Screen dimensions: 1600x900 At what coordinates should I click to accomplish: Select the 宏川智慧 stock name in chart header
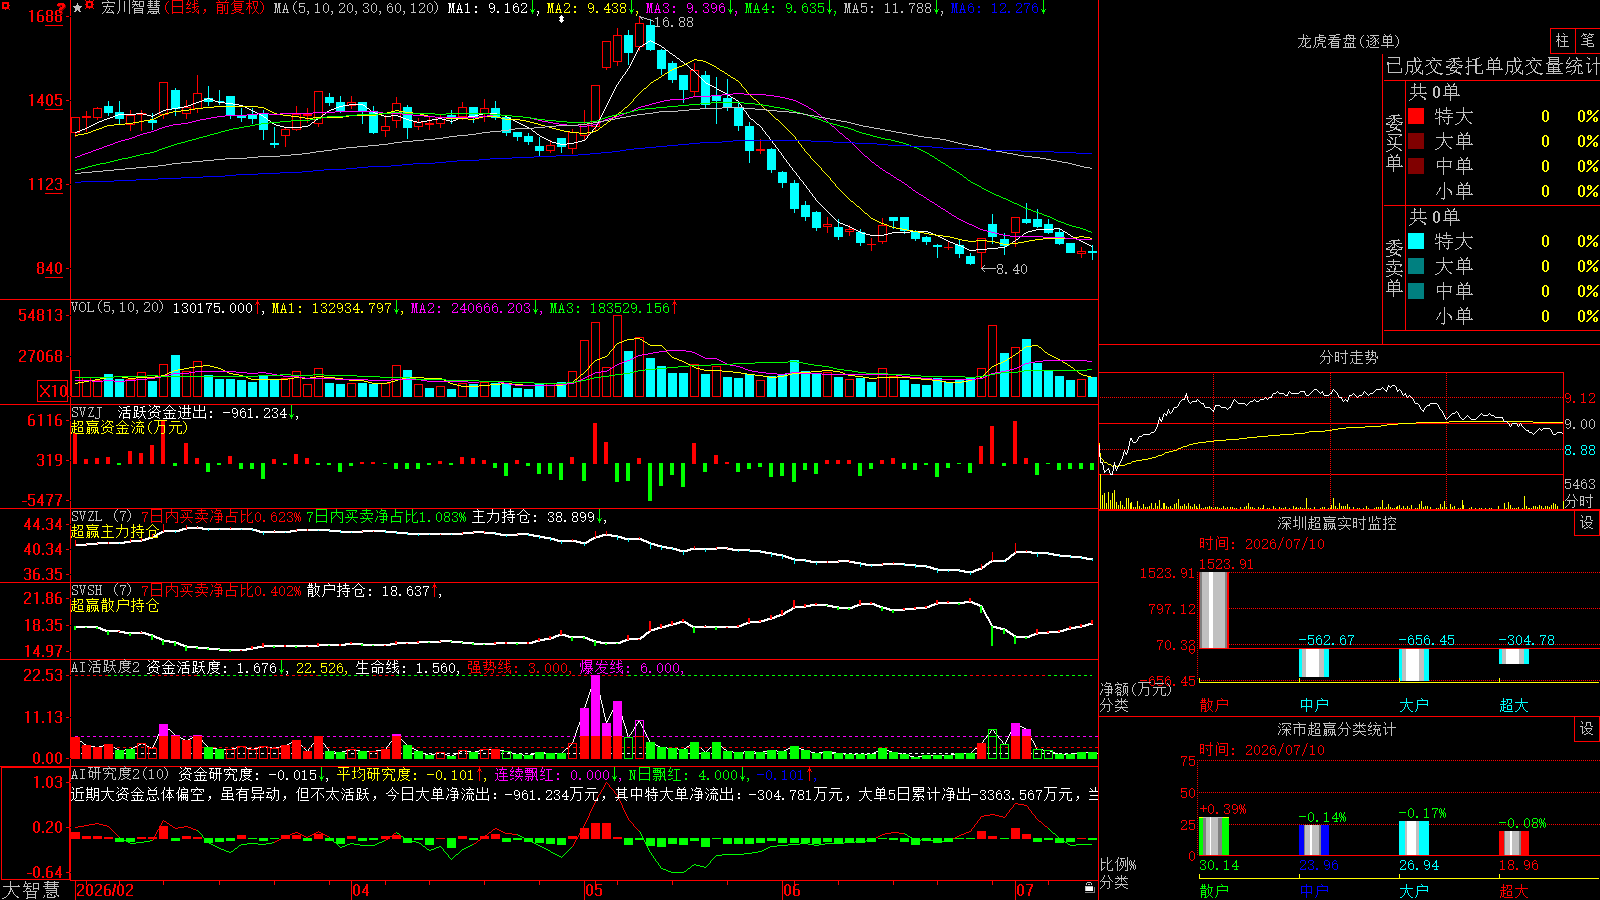tap(131, 8)
